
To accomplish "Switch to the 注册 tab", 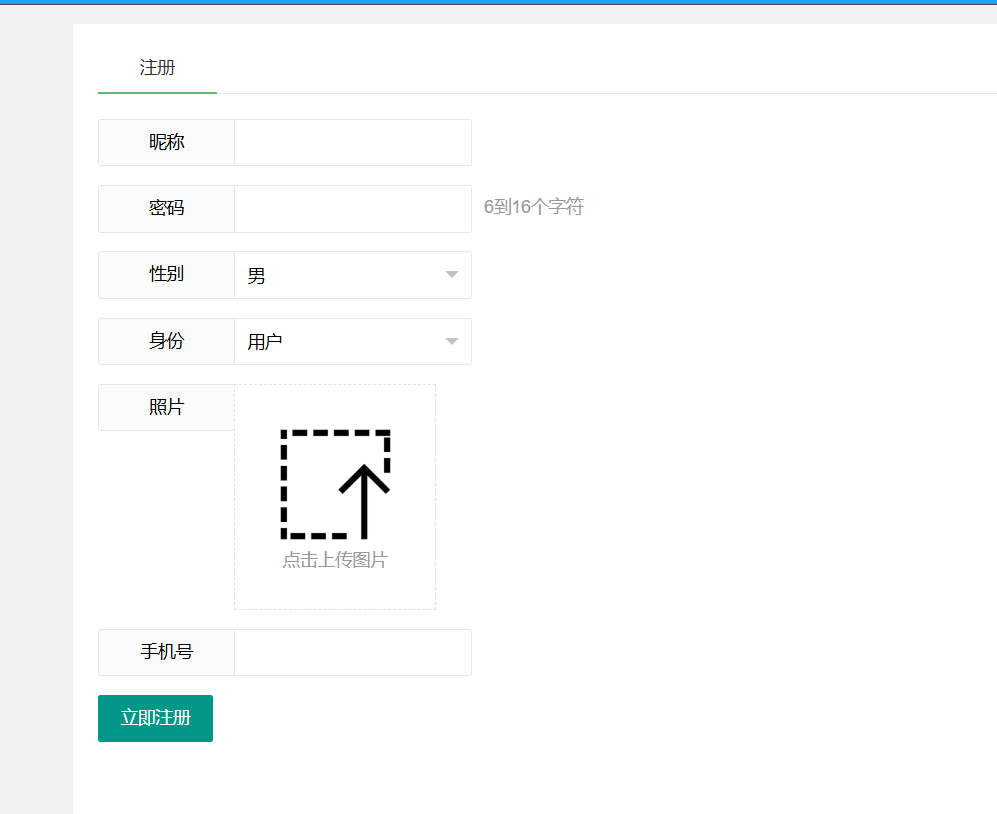I will pyautogui.click(x=157, y=68).
